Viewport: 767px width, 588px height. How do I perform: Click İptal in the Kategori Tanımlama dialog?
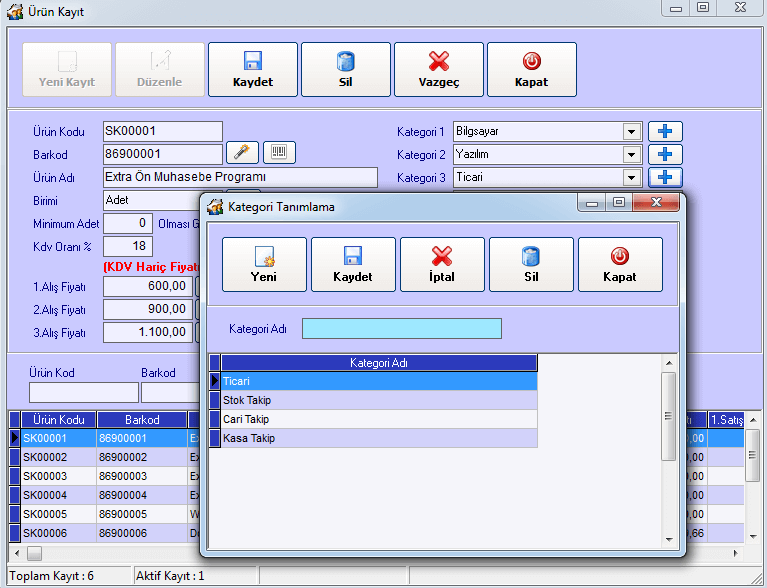click(x=442, y=265)
